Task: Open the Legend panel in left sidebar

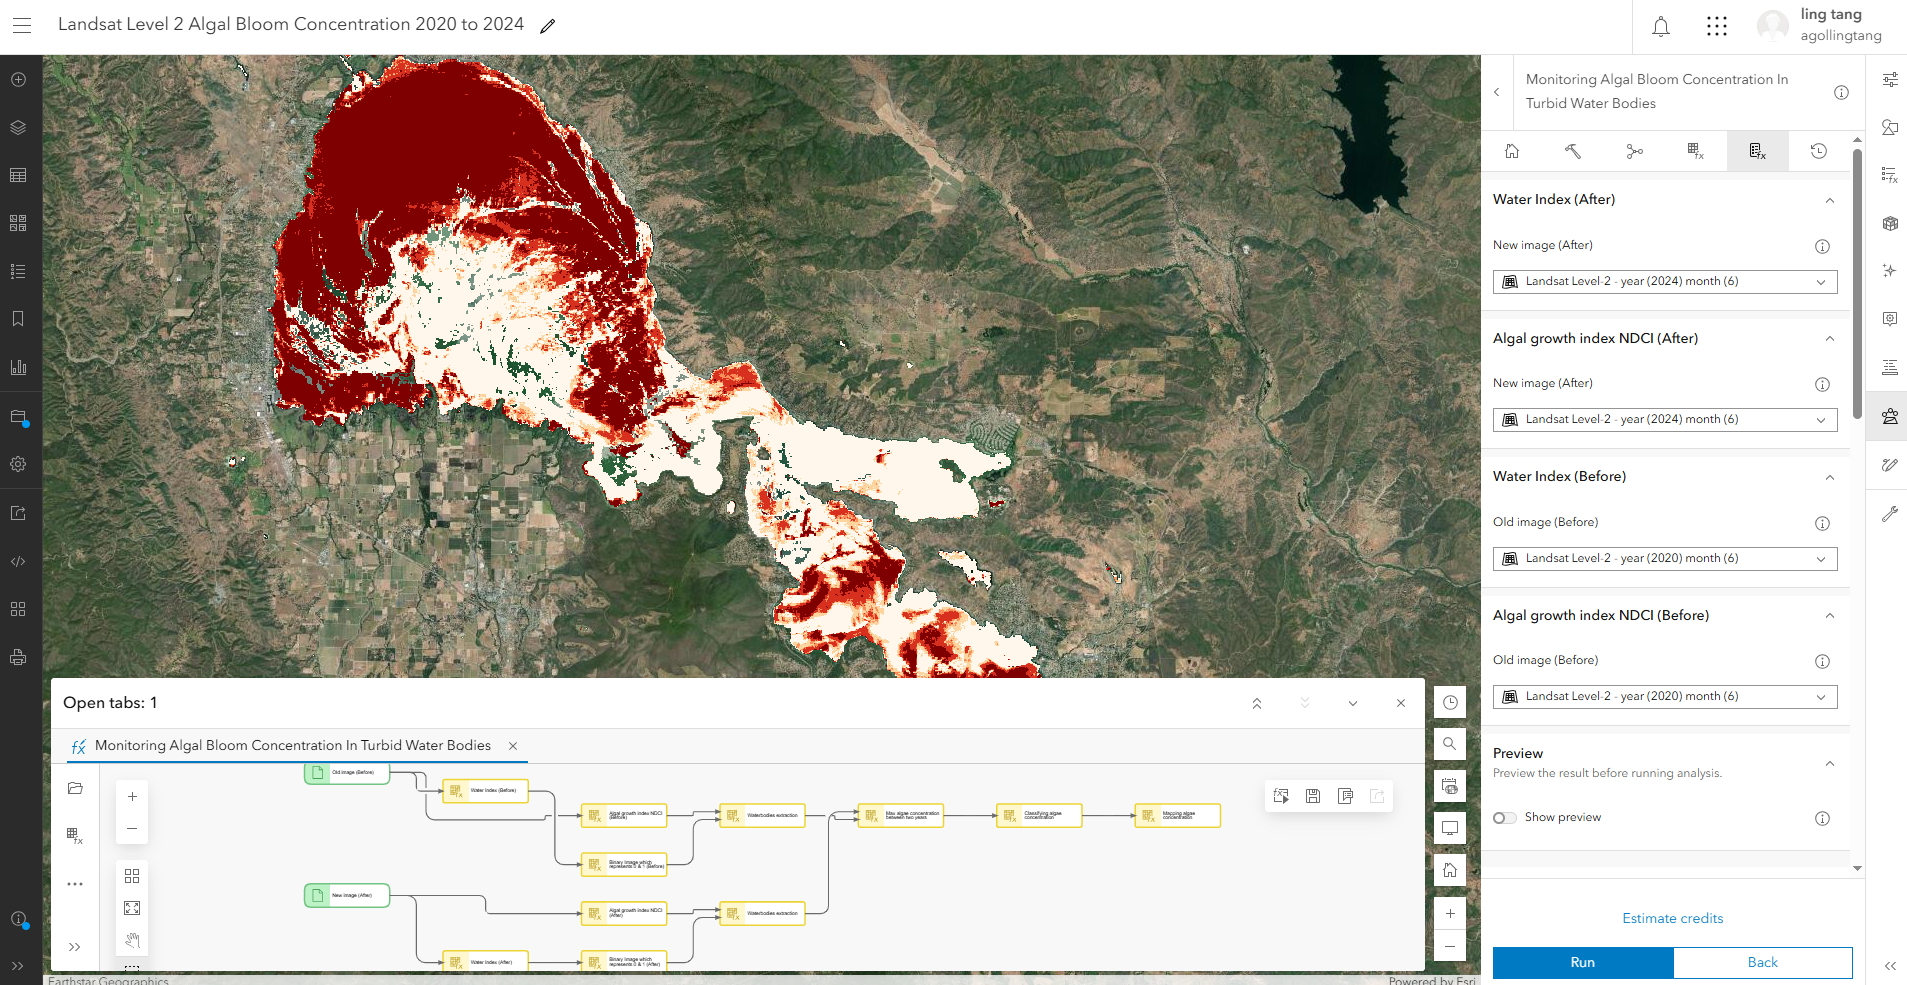Action: pyautogui.click(x=18, y=271)
